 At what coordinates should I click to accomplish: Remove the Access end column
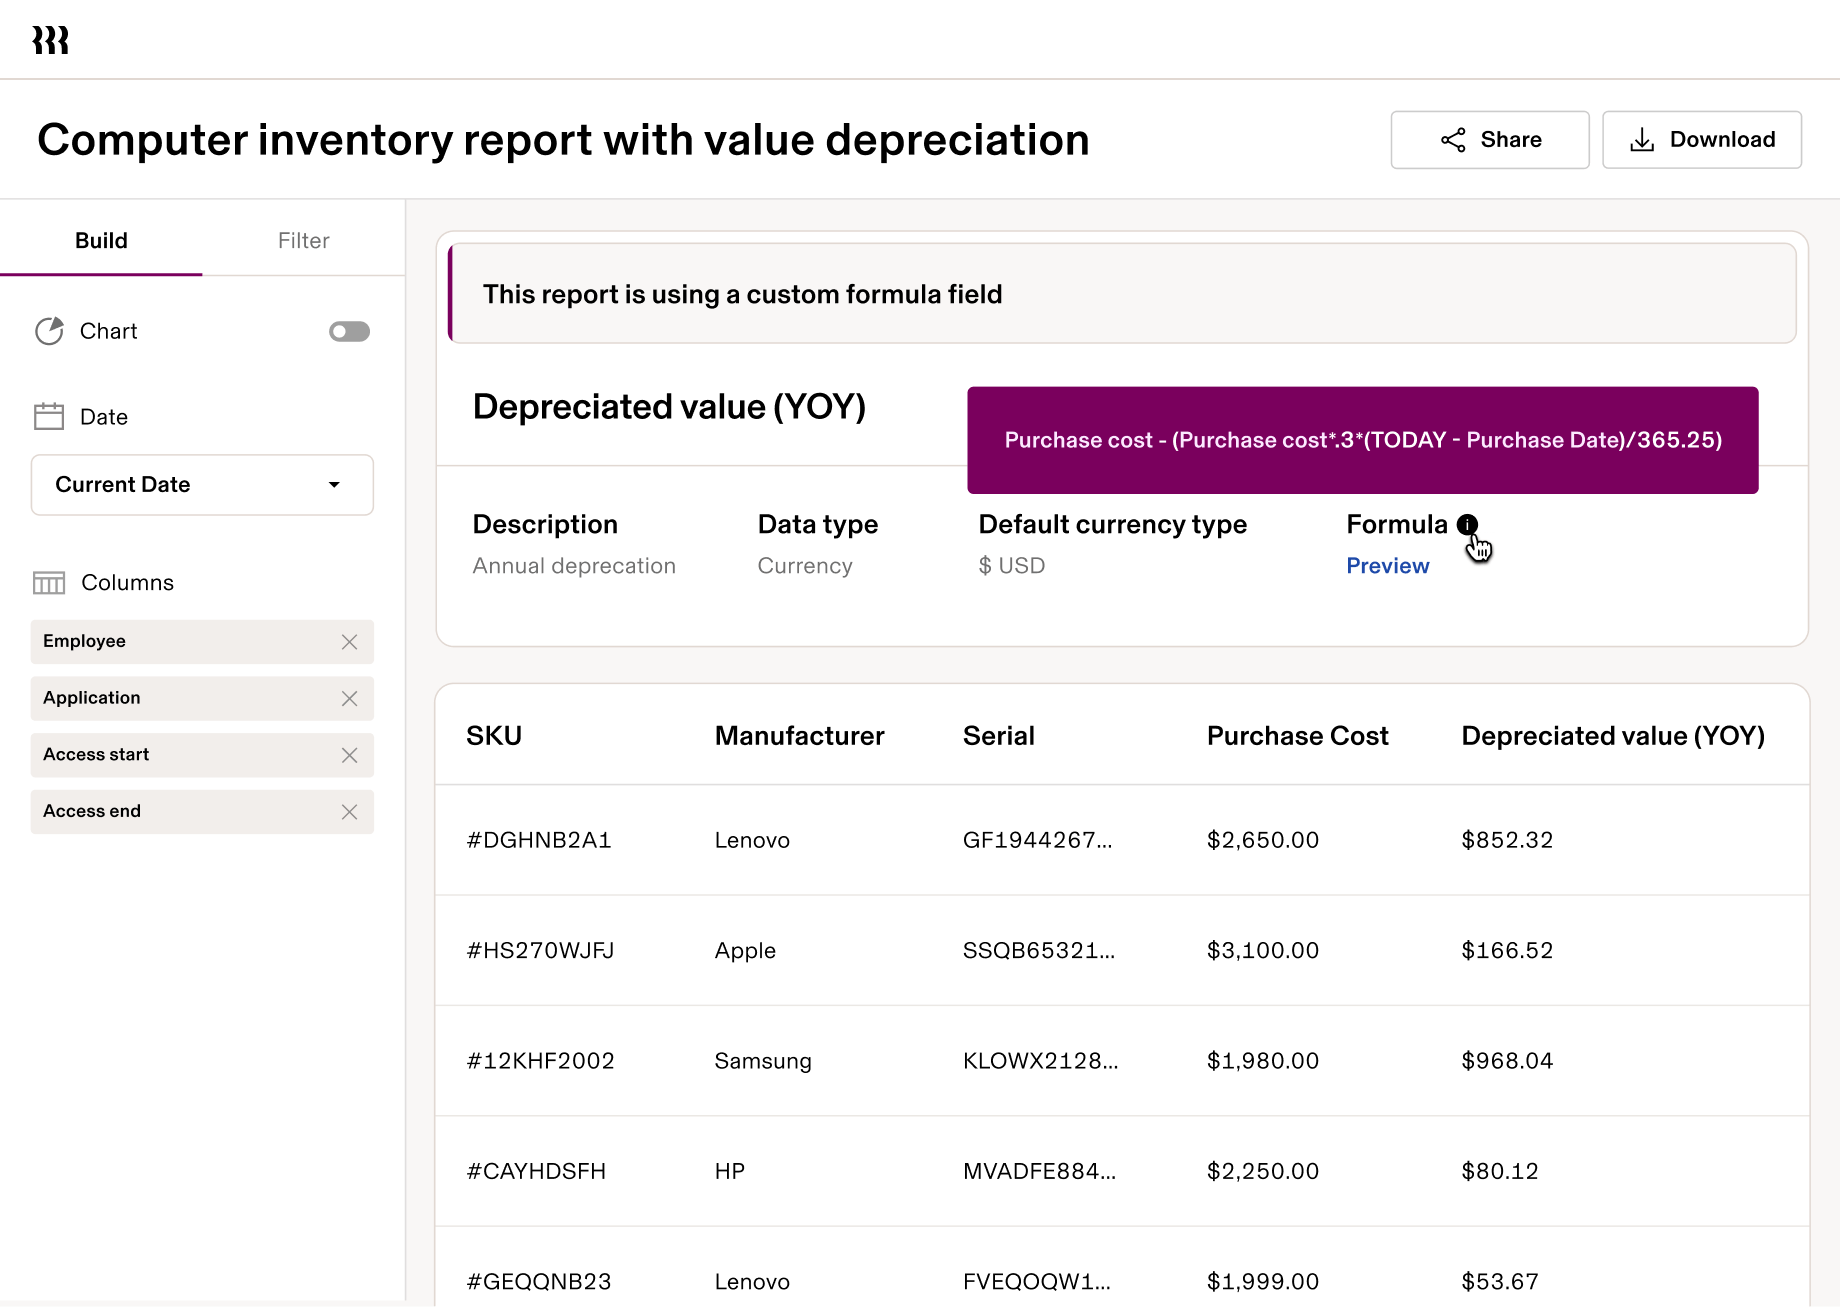350,811
